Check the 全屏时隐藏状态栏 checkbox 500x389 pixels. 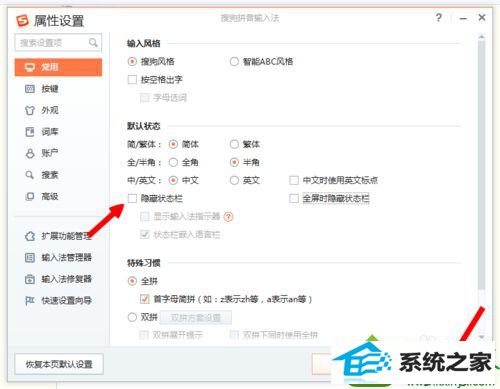pyautogui.click(x=294, y=198)
